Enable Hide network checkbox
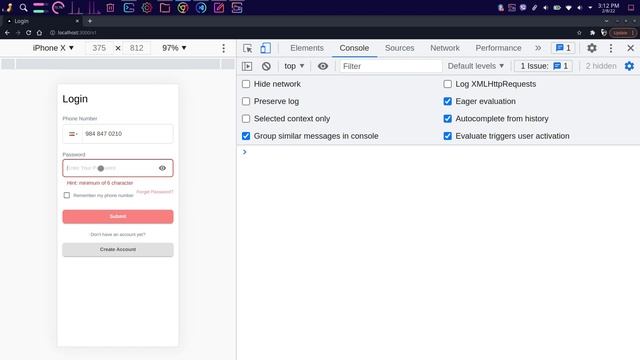Image resolution: width=640 pixels, height=360 pixels. [x=246, y=84]
